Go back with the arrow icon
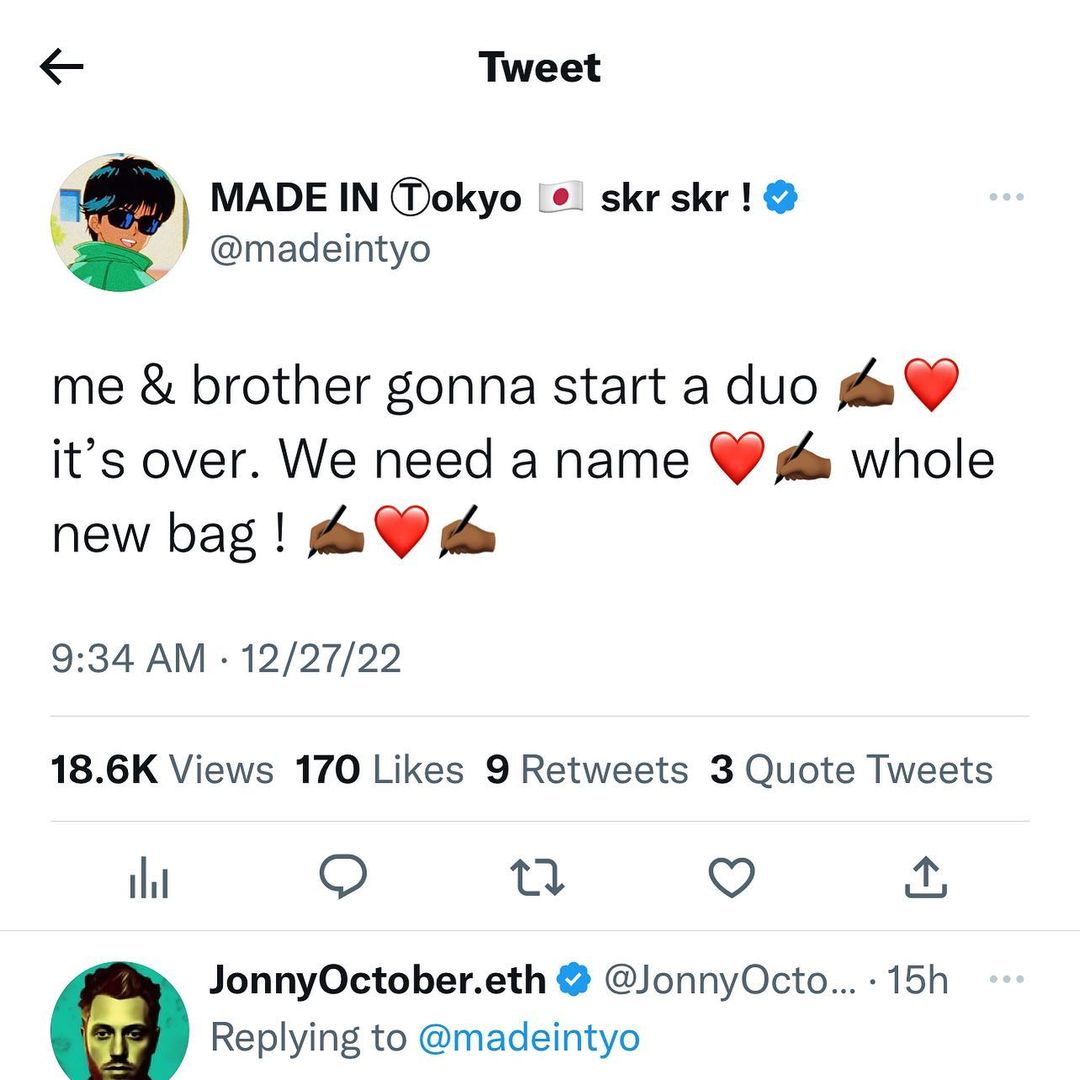The image size is (1080, 1080). click(62, 67)
